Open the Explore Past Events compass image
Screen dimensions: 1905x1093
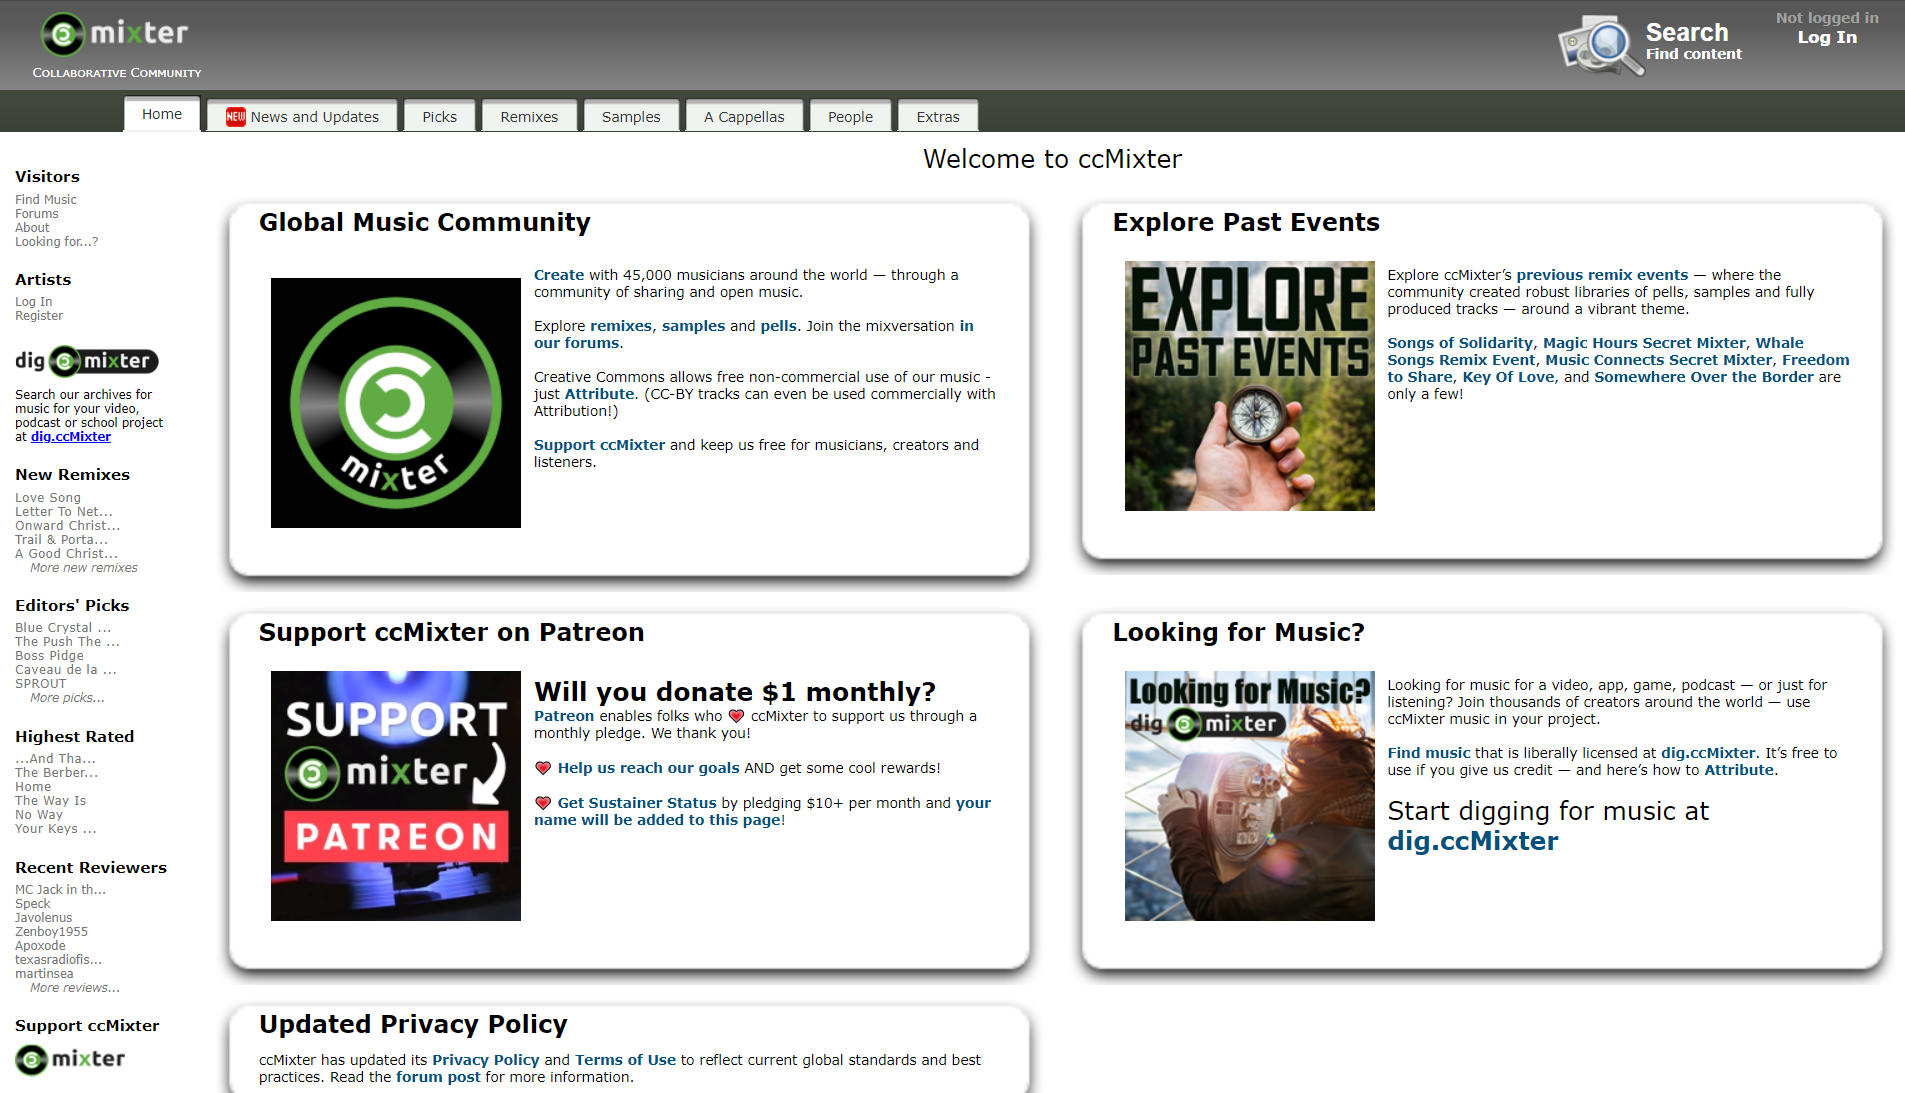1250,386
